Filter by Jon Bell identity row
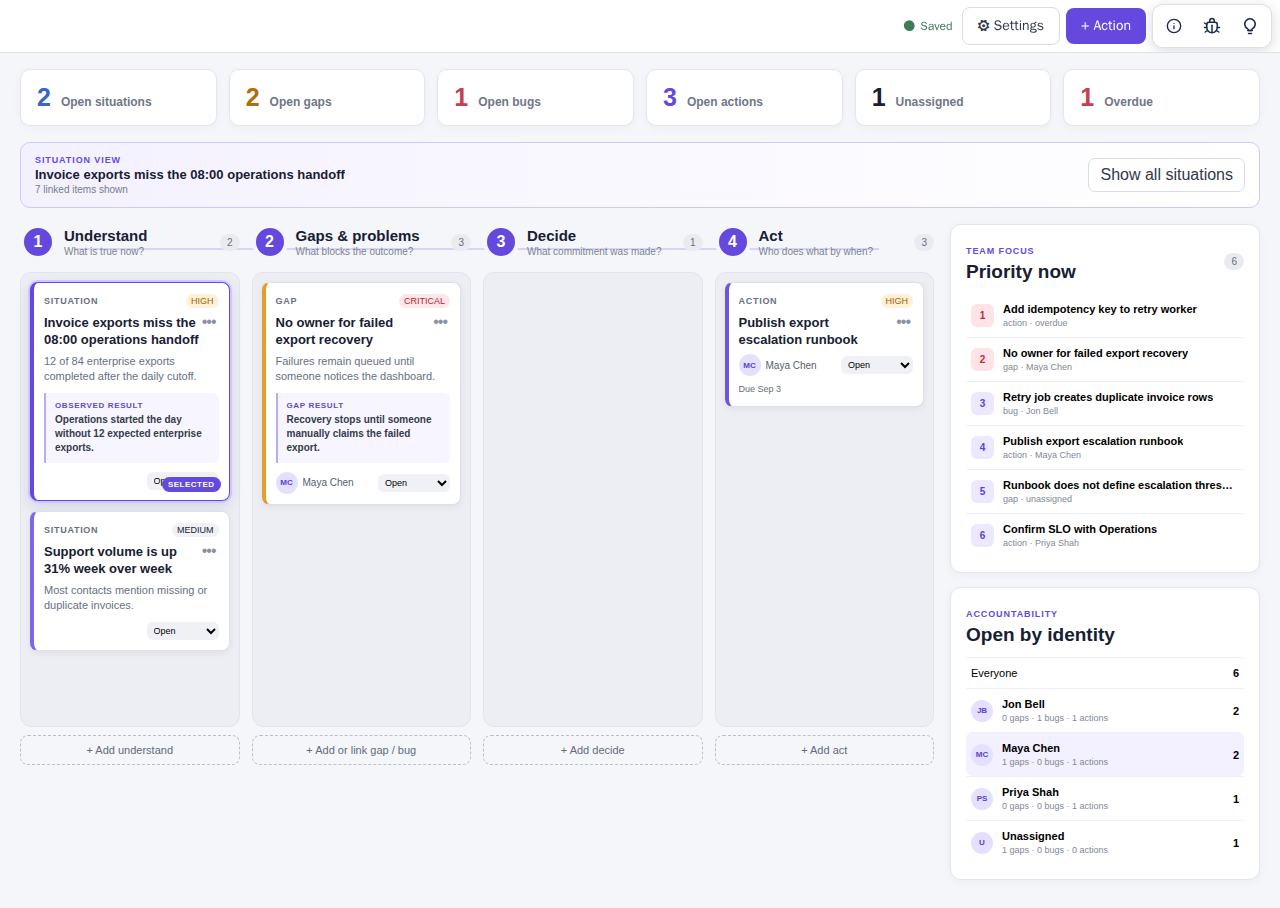The image size is (1280, 908). (1105, 711)
